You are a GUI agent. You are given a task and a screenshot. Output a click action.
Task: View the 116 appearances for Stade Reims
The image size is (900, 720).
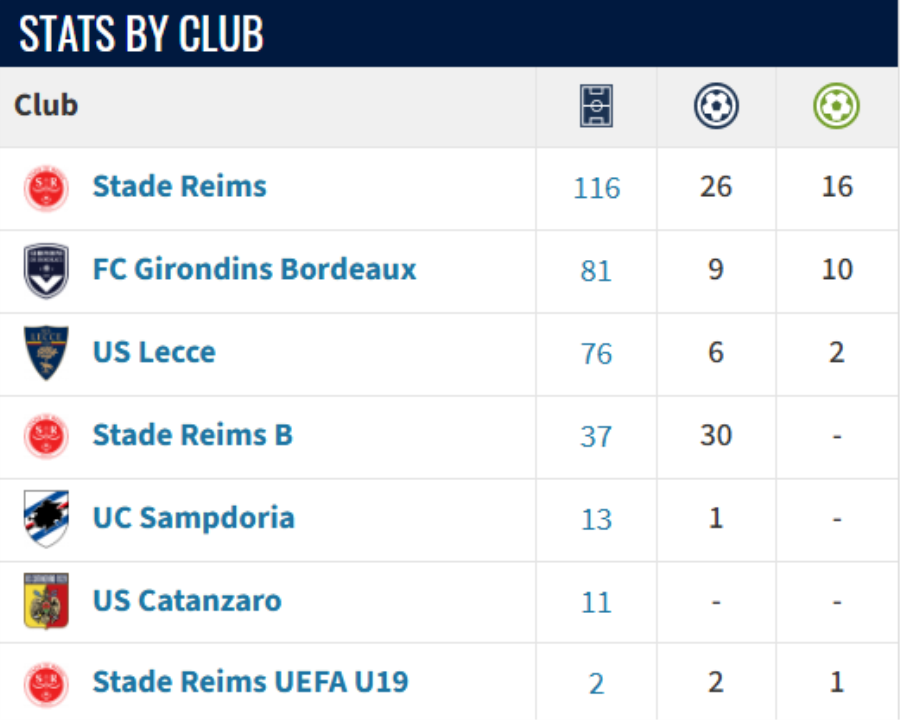pyautogui.click(x=596, y=188)
